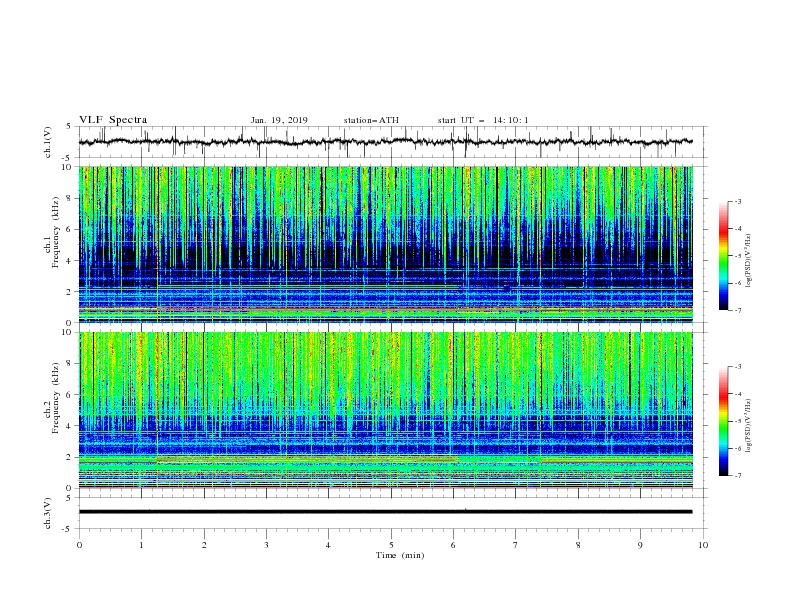The width and height of the screenshot is (792, 612).
Task: Click the "start UT = 14:10:1" text
Action: 482,120
